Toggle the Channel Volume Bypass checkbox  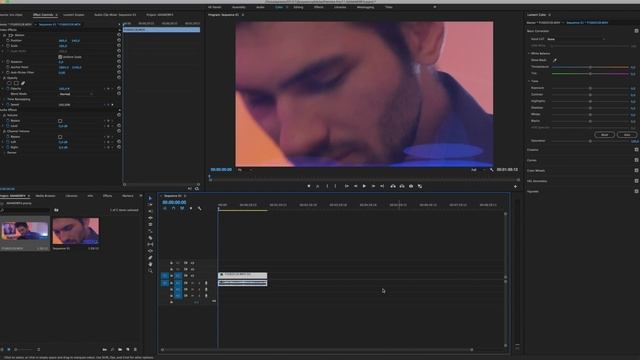tap(60, 137)
